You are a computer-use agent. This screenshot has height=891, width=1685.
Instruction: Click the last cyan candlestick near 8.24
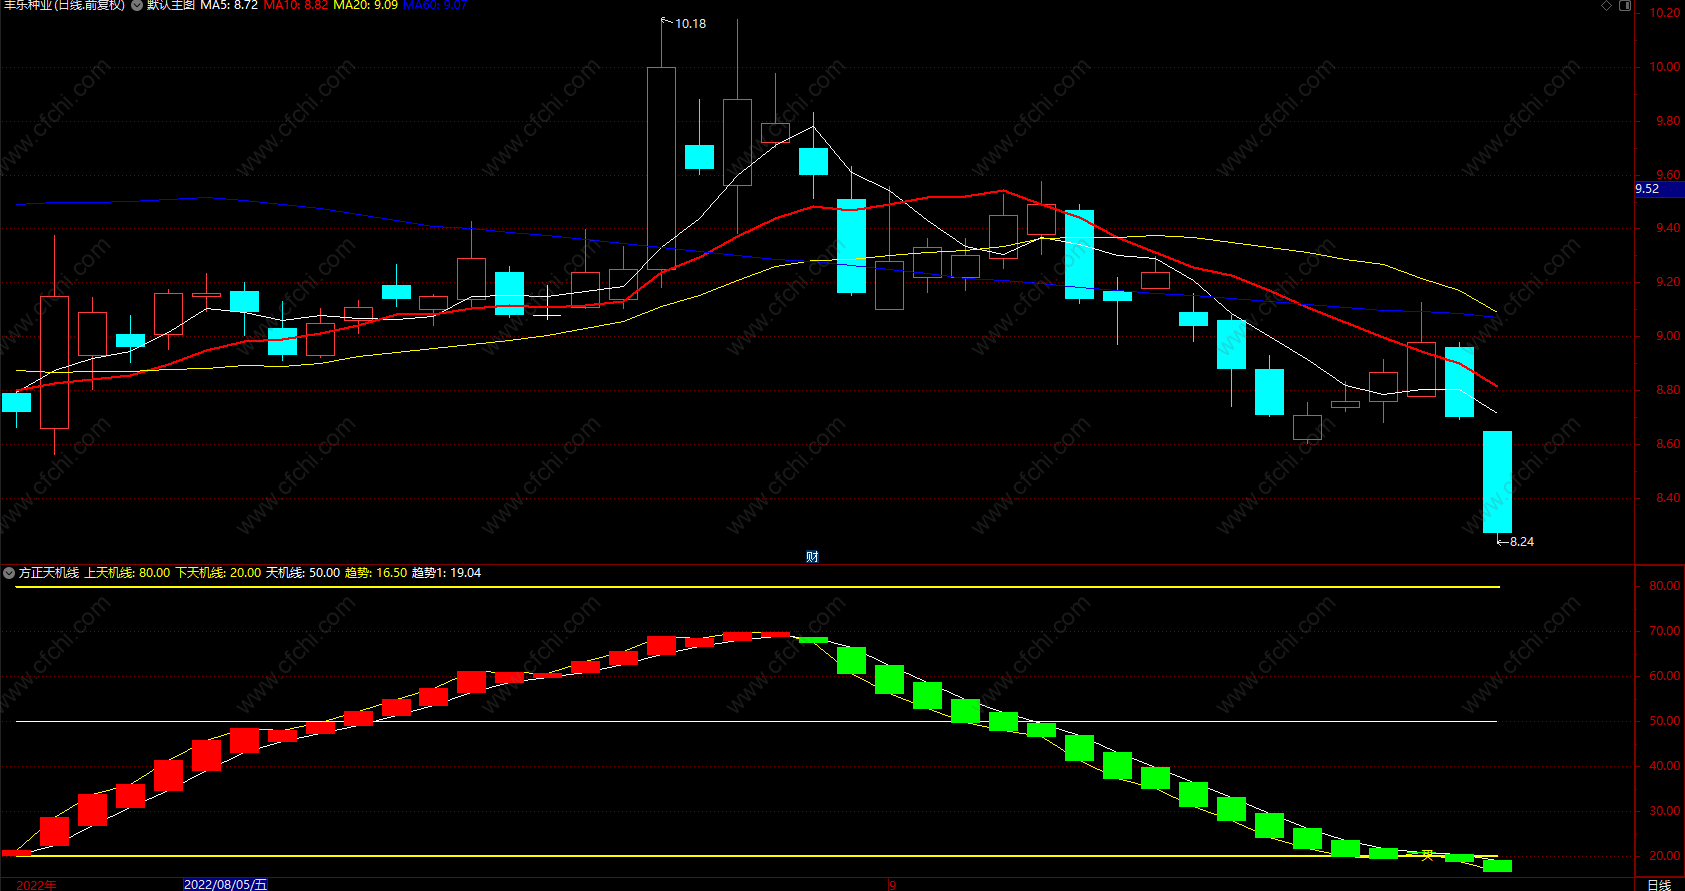tap(1497, 482)
